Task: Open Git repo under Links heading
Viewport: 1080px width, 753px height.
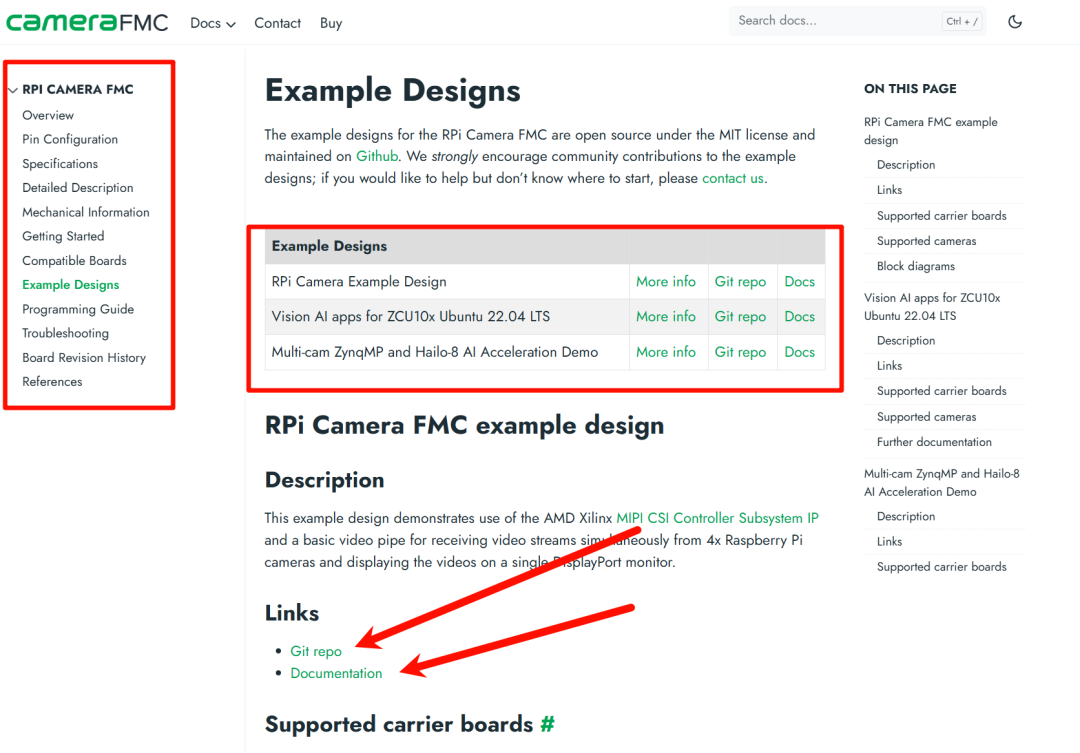Action: pyautogui.click(x=315, y=651)
